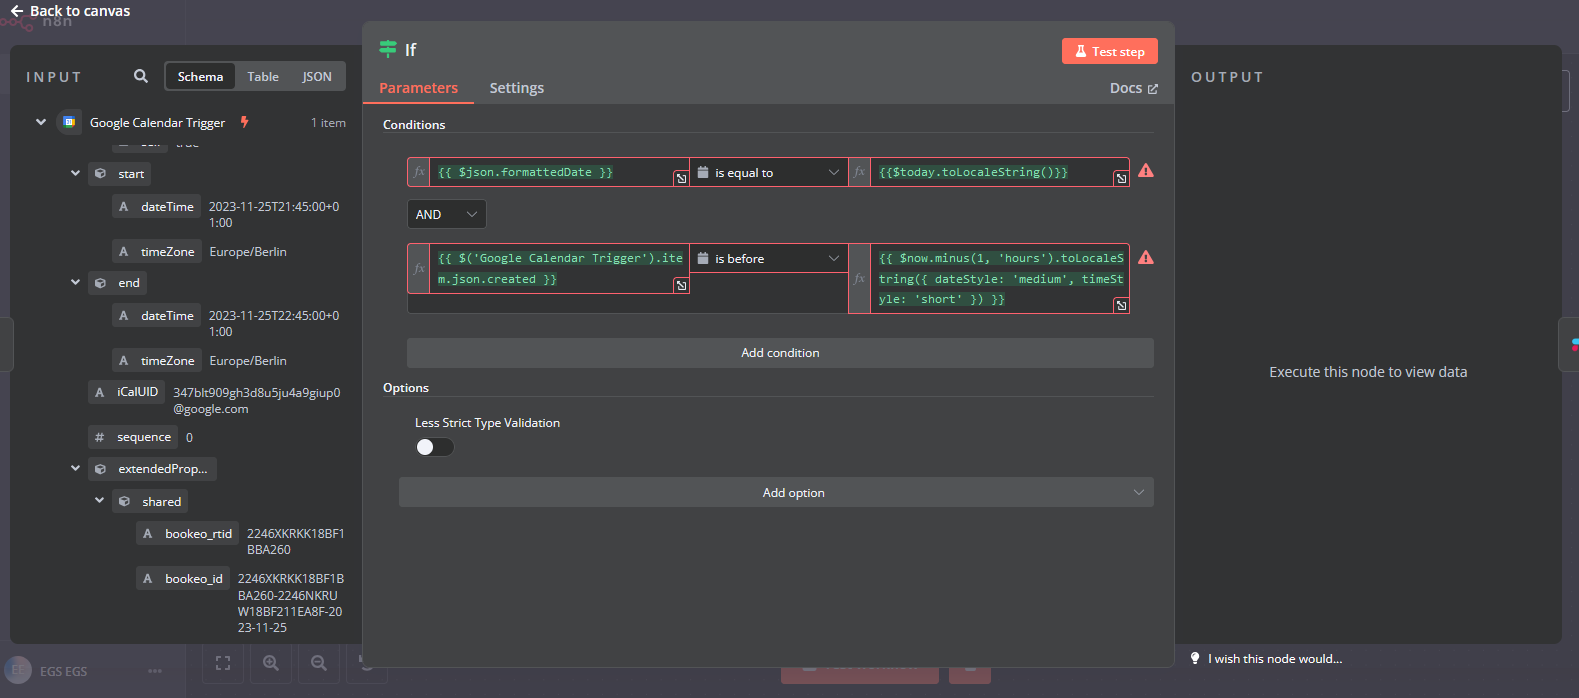Viewport: 1579px width, 698px height.
Task: Click warning icon on second condition
Action: tap(1146, 257)
